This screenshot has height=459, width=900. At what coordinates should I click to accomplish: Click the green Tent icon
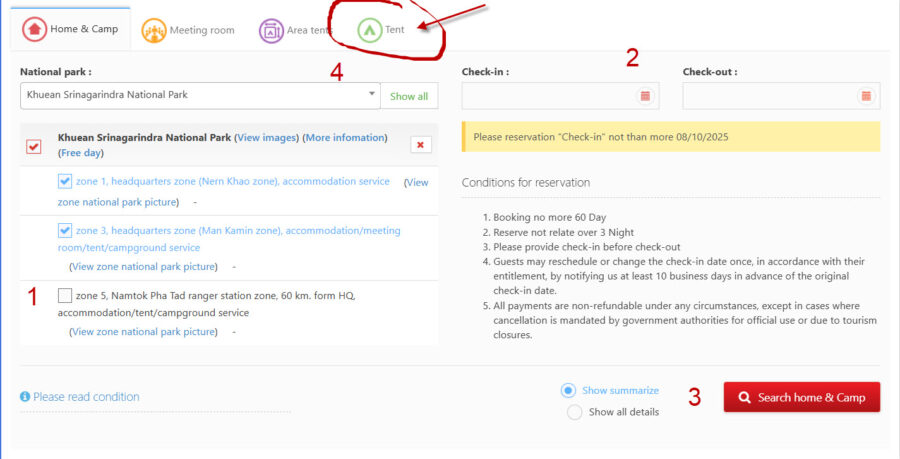(x=370, y=30)
